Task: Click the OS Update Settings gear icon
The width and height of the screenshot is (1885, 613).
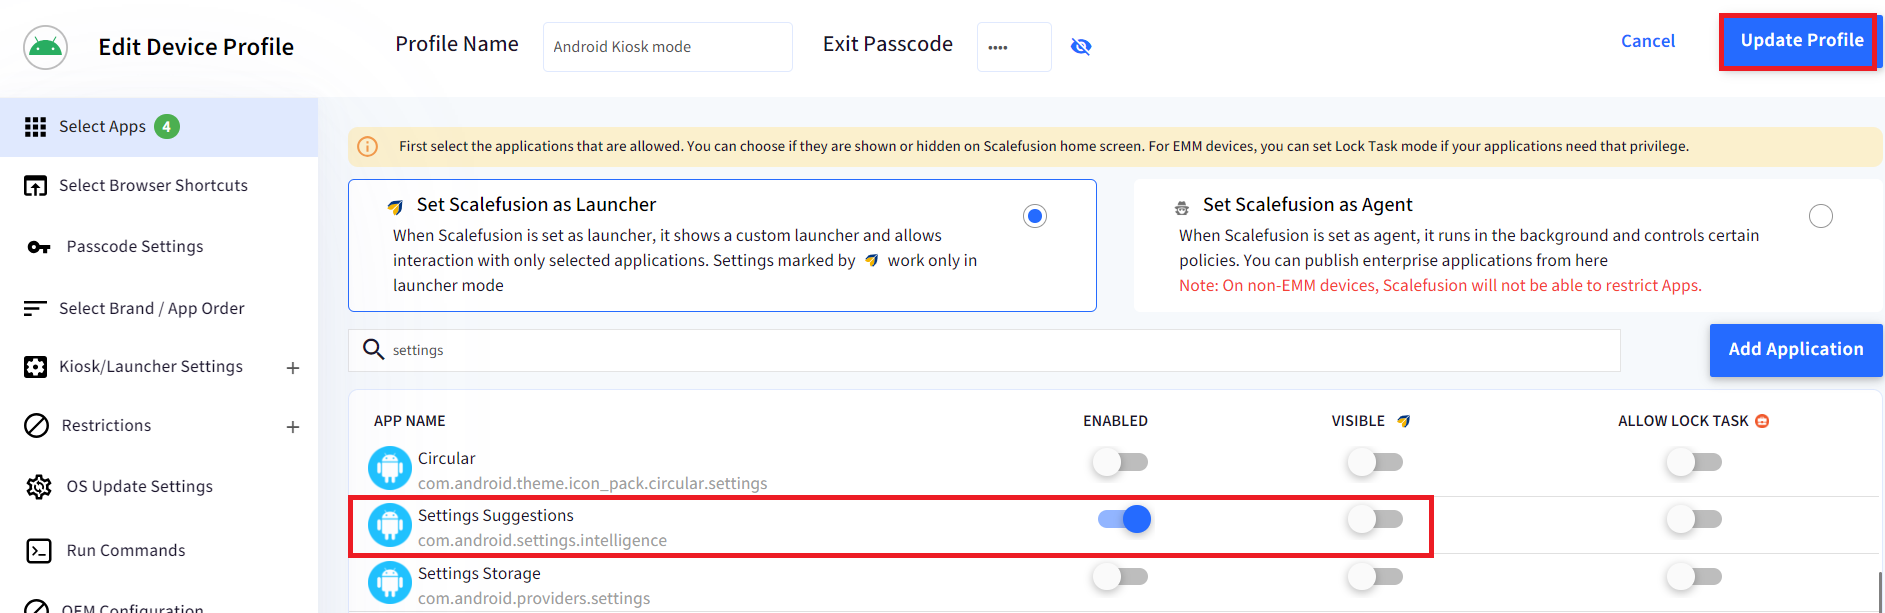Action: coord(38,487)
